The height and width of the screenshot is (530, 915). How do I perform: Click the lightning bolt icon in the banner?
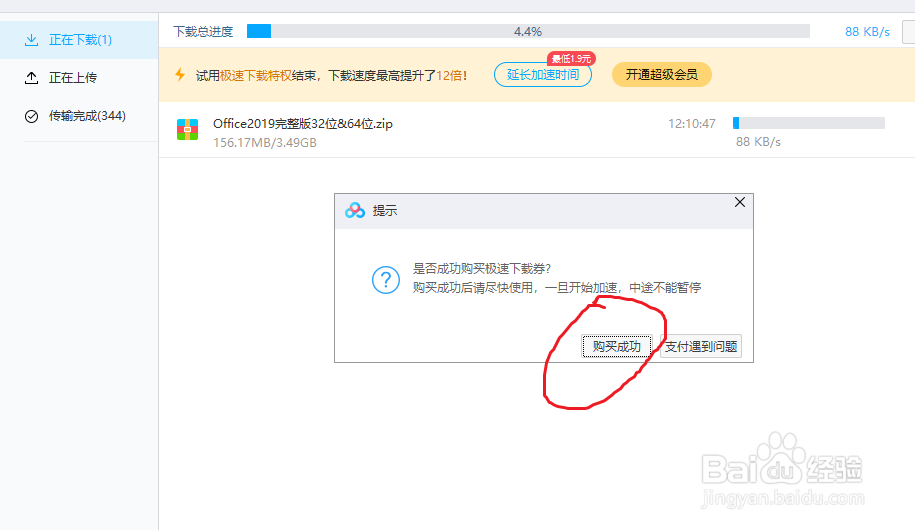(180, 75)
